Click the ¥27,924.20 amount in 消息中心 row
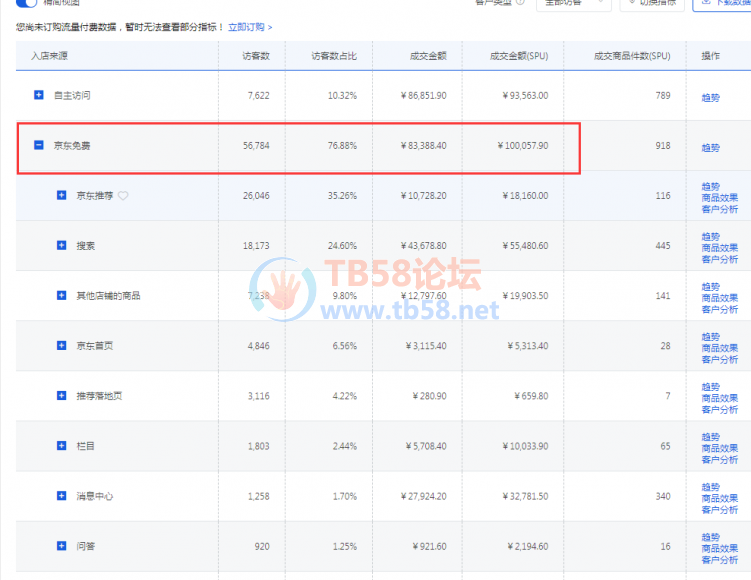 [x=424, y=496]
